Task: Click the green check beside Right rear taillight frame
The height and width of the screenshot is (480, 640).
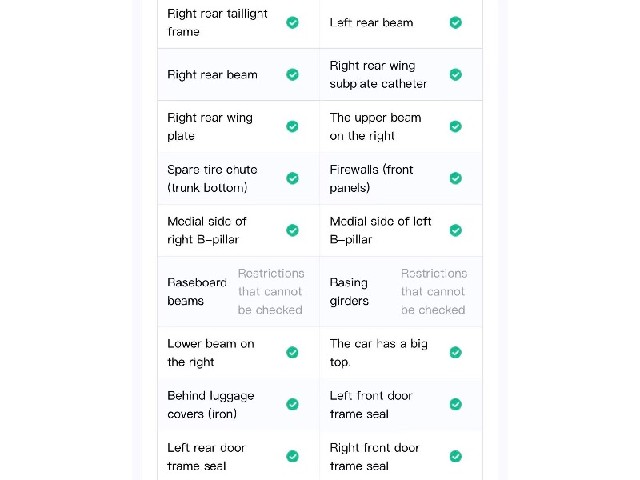Action: (x=292, y=22)
